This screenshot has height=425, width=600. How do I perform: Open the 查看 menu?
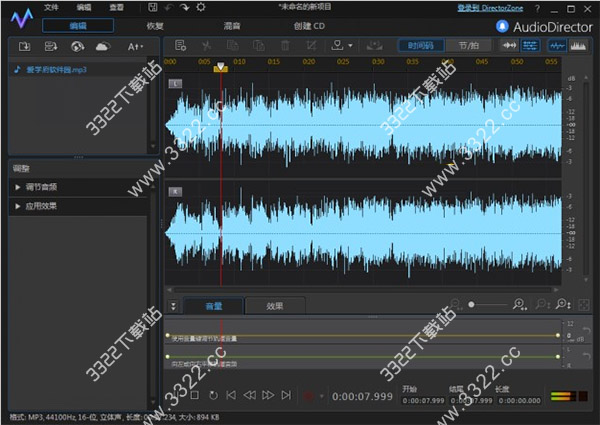116,7
